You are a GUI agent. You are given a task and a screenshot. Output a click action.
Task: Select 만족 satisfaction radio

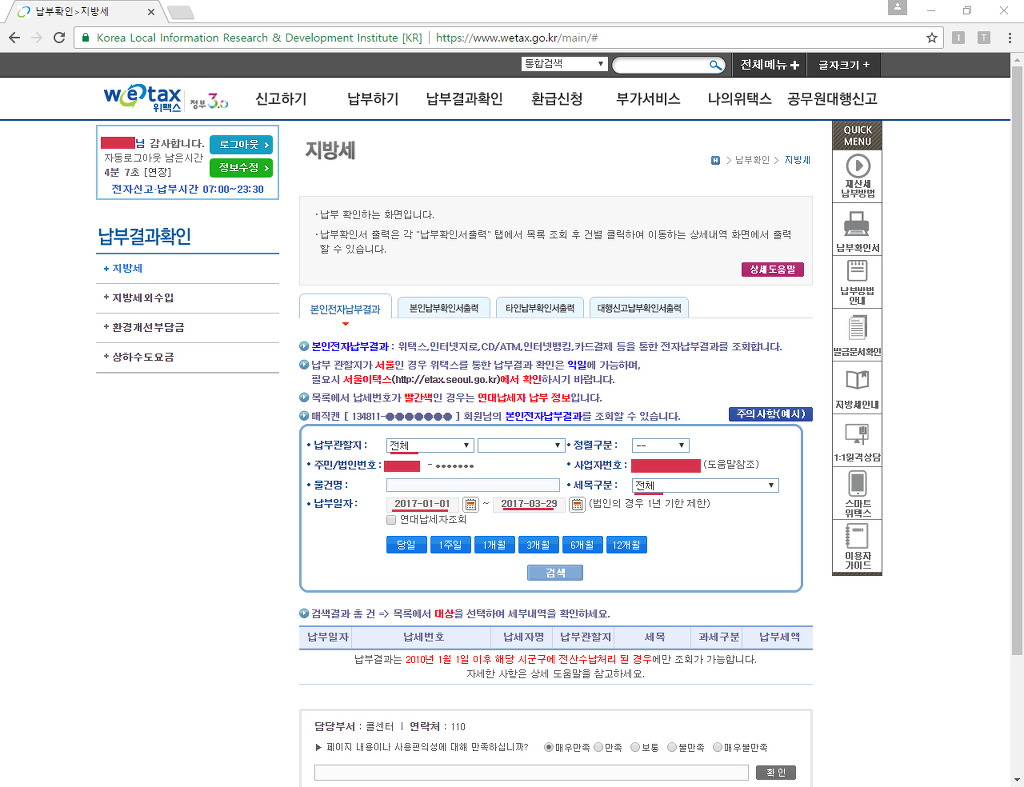598,747
